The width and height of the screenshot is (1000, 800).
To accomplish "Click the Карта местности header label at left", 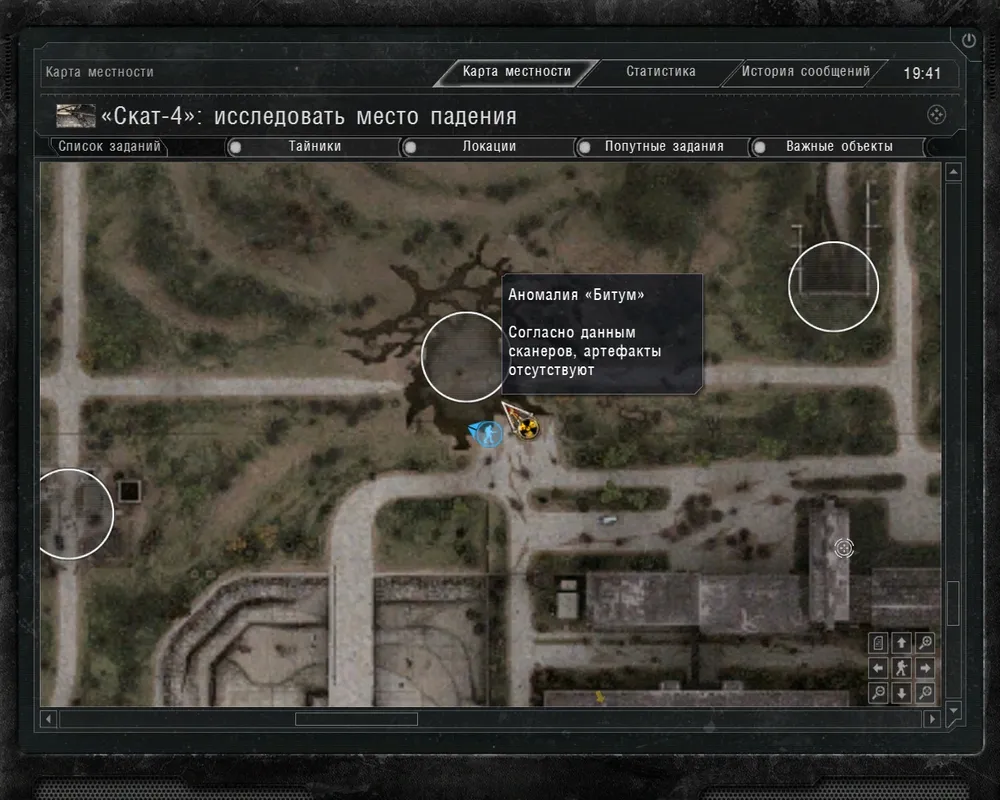I will coord(99,72).
